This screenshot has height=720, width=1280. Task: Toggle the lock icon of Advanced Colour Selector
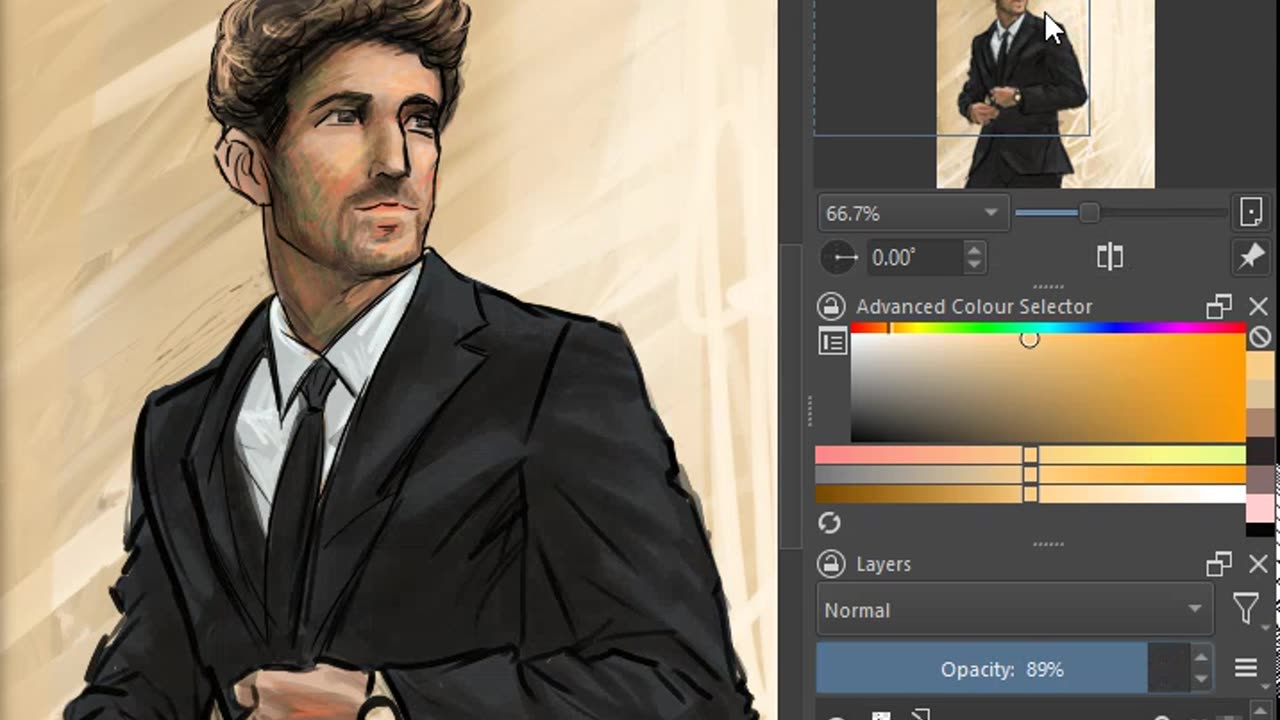(830, 306)
